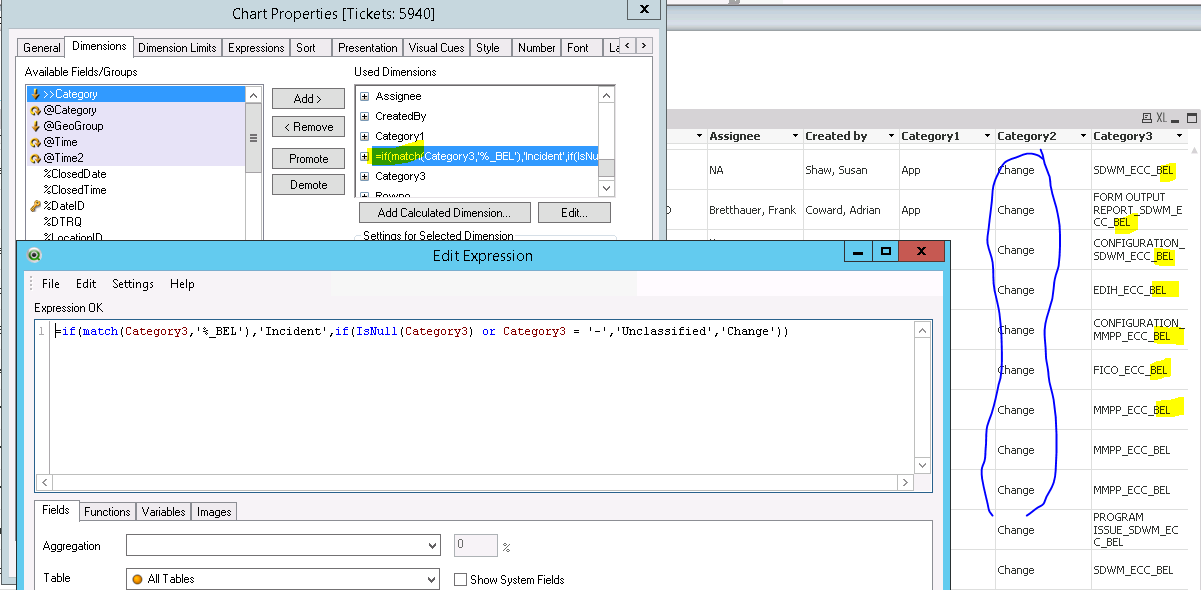Expand the calculated if(match) dimension
The width and height of the screenshot is (1201, 590).
[x=365, y=156]
